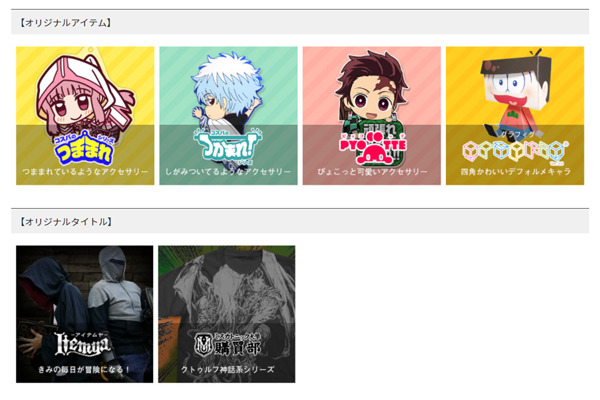Click the white Itemya logo
The width and height of the screenshot is (600, 400).
tap(83, 343)
